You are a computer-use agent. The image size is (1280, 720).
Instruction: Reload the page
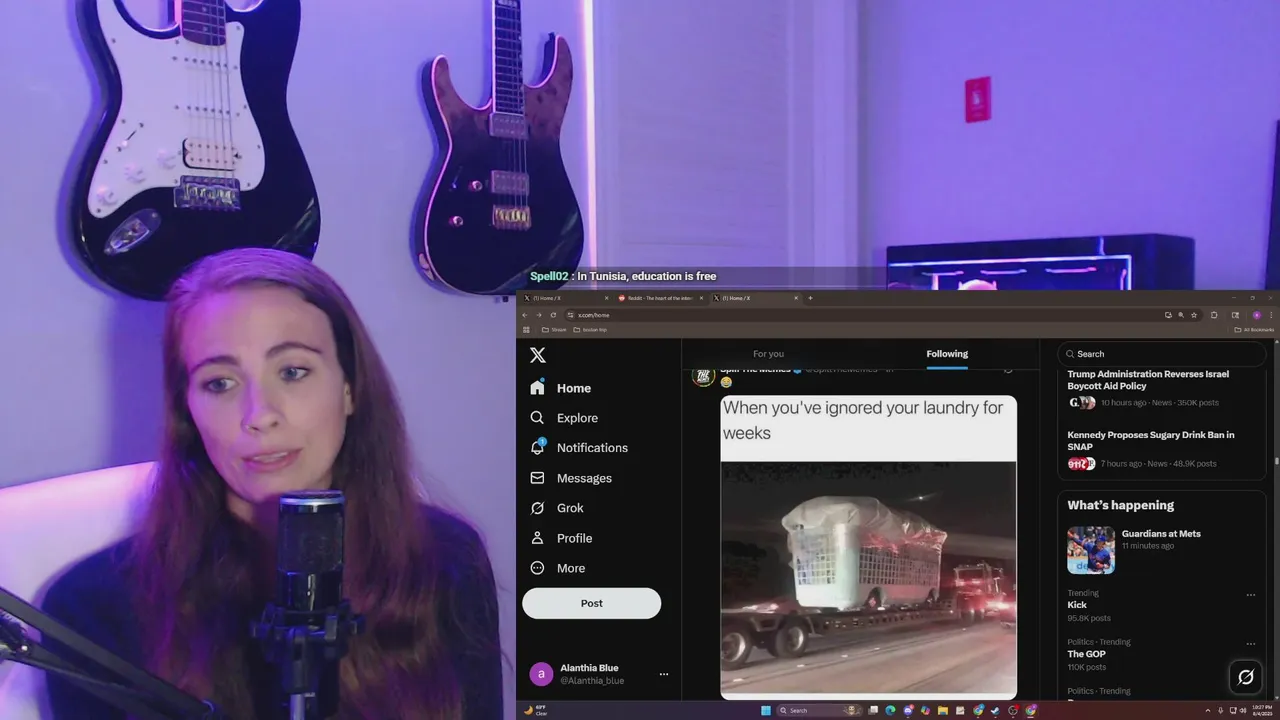pos(553,315)
